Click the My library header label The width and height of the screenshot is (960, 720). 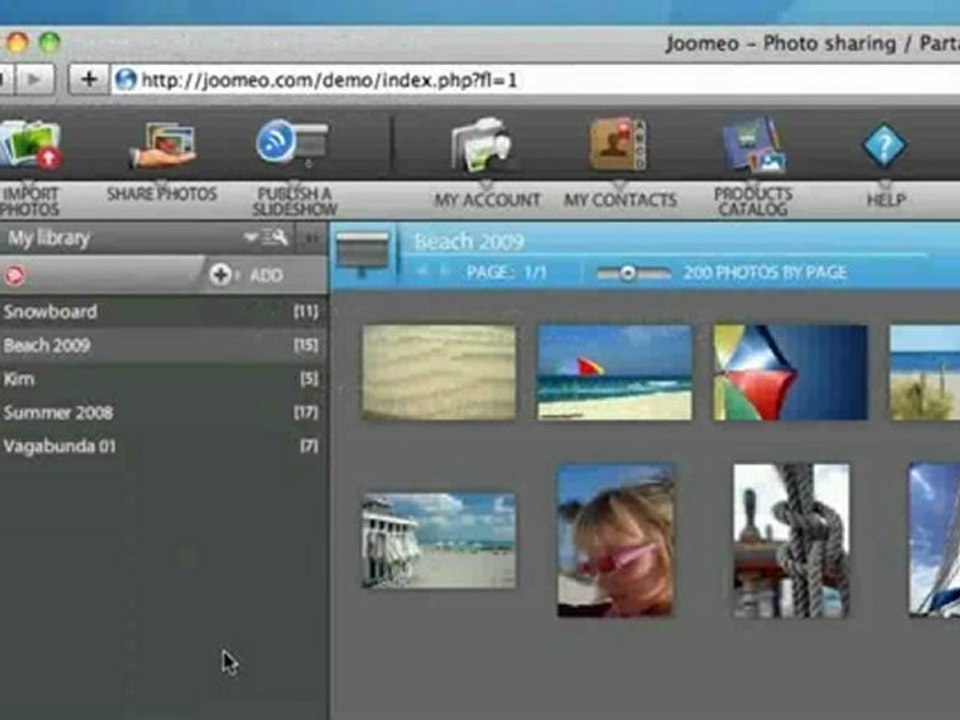[49, 238]
